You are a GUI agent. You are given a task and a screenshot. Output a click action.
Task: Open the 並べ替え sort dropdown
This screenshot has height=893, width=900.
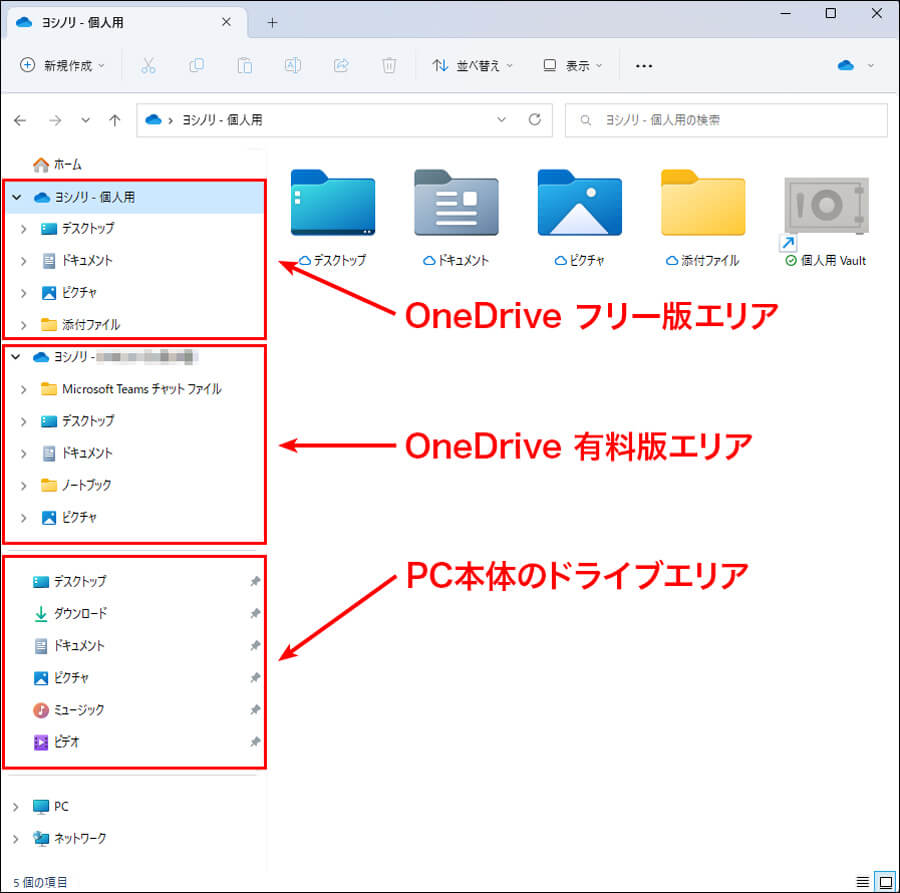(x=472, y=66)
